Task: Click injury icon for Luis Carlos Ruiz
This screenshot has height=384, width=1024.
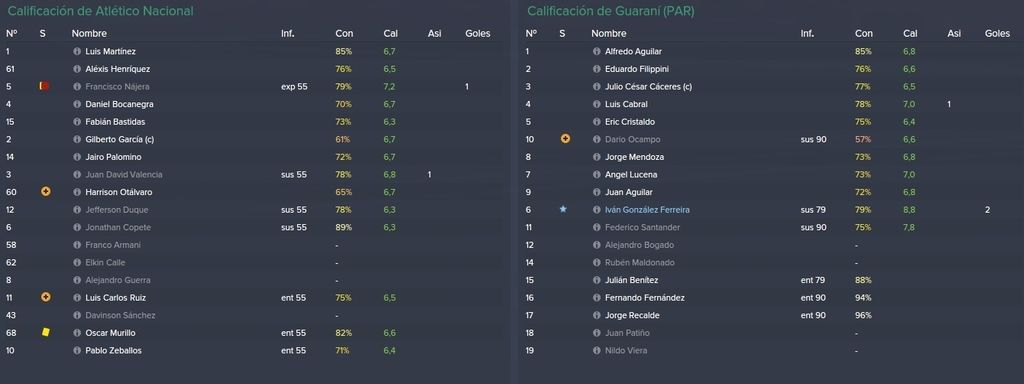Action: tap(46, 297)
